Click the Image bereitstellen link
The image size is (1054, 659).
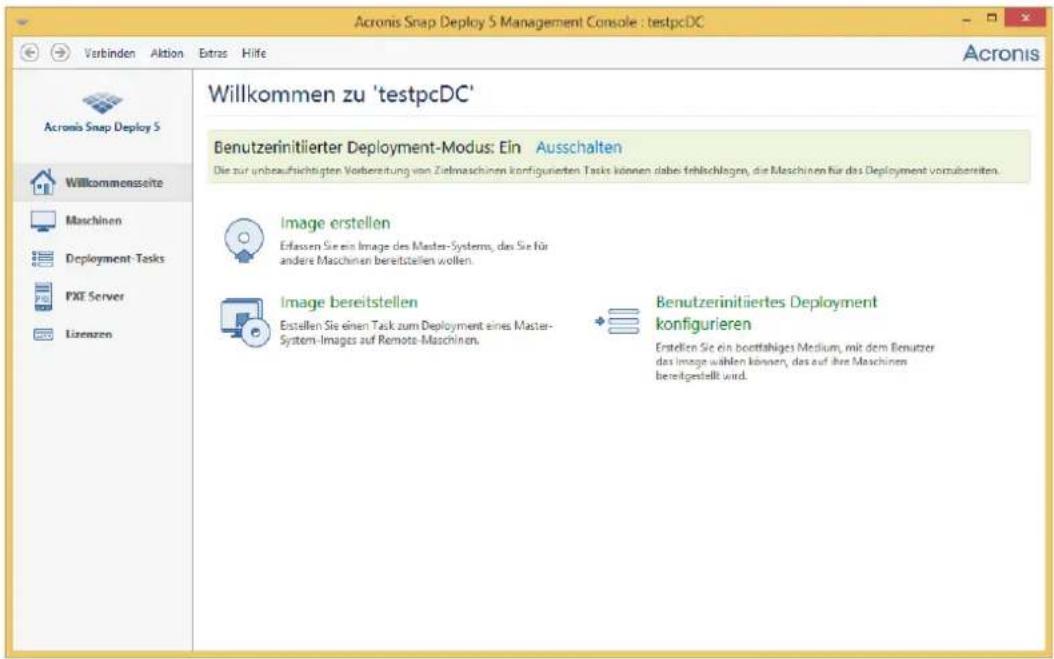tap(349, 303)
